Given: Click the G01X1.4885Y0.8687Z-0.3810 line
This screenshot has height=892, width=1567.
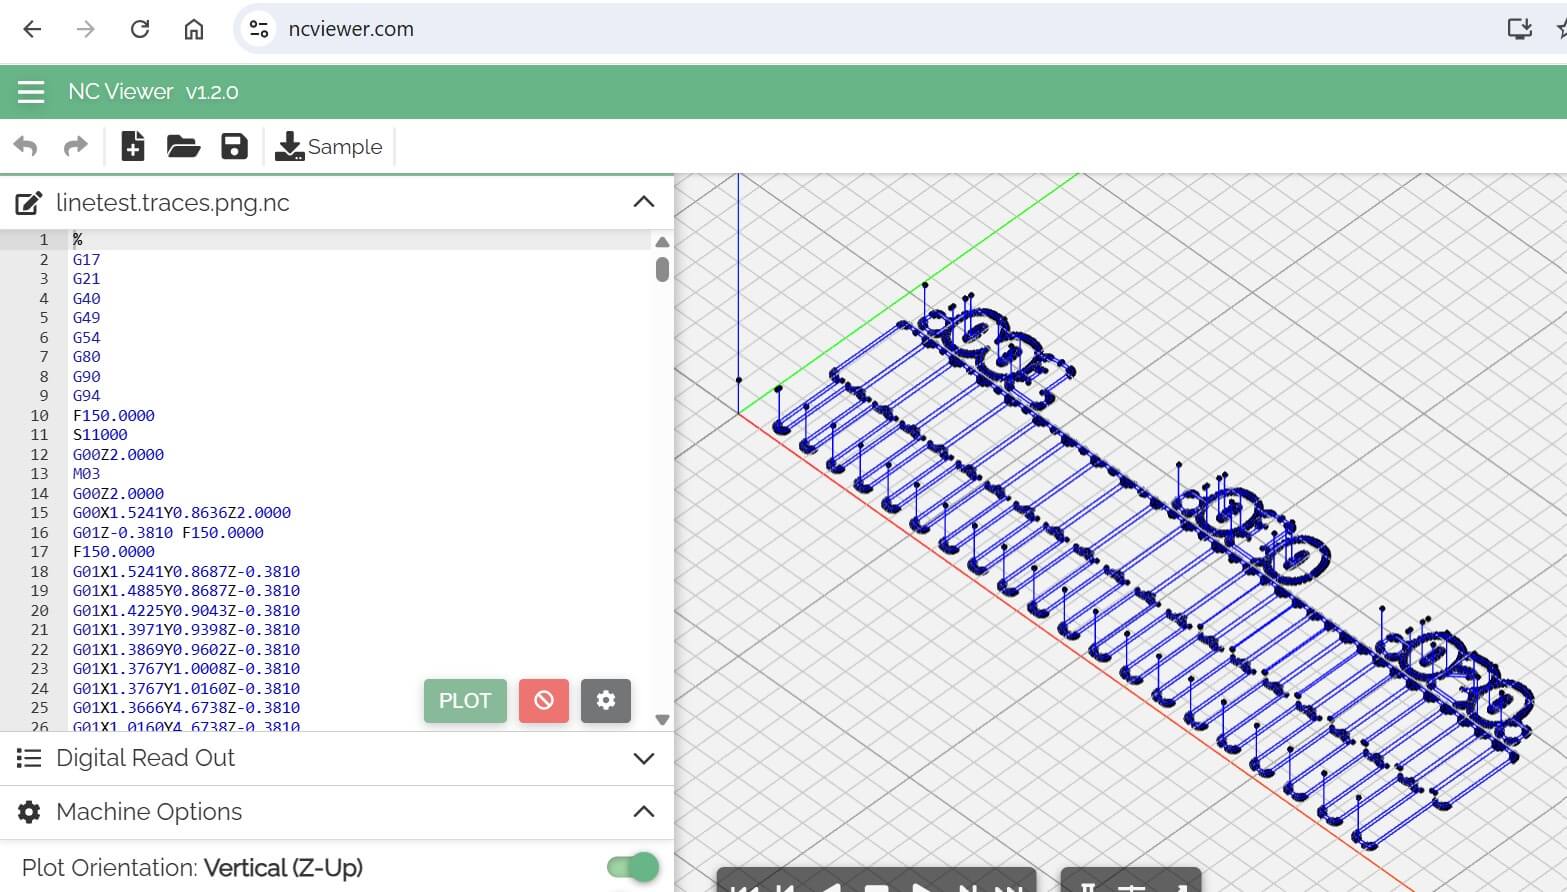Looking at the screenshot, I should 186,591.
